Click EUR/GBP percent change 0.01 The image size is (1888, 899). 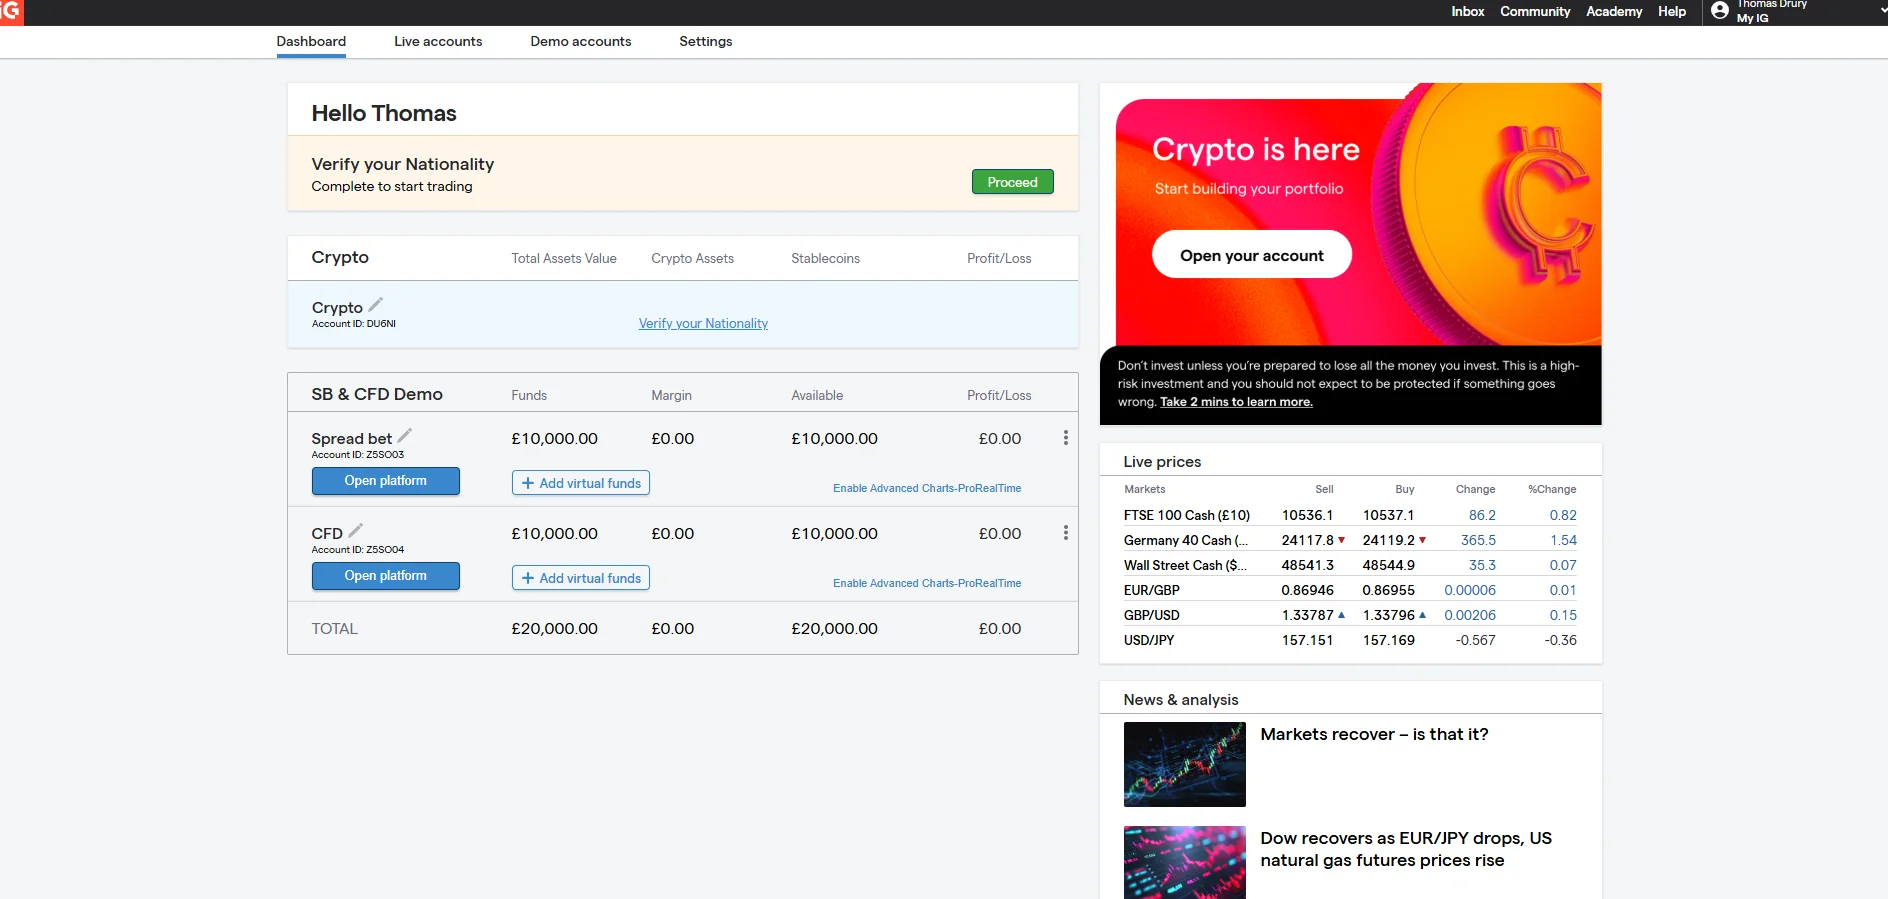pyautogui.click(x=1563, y=590)
